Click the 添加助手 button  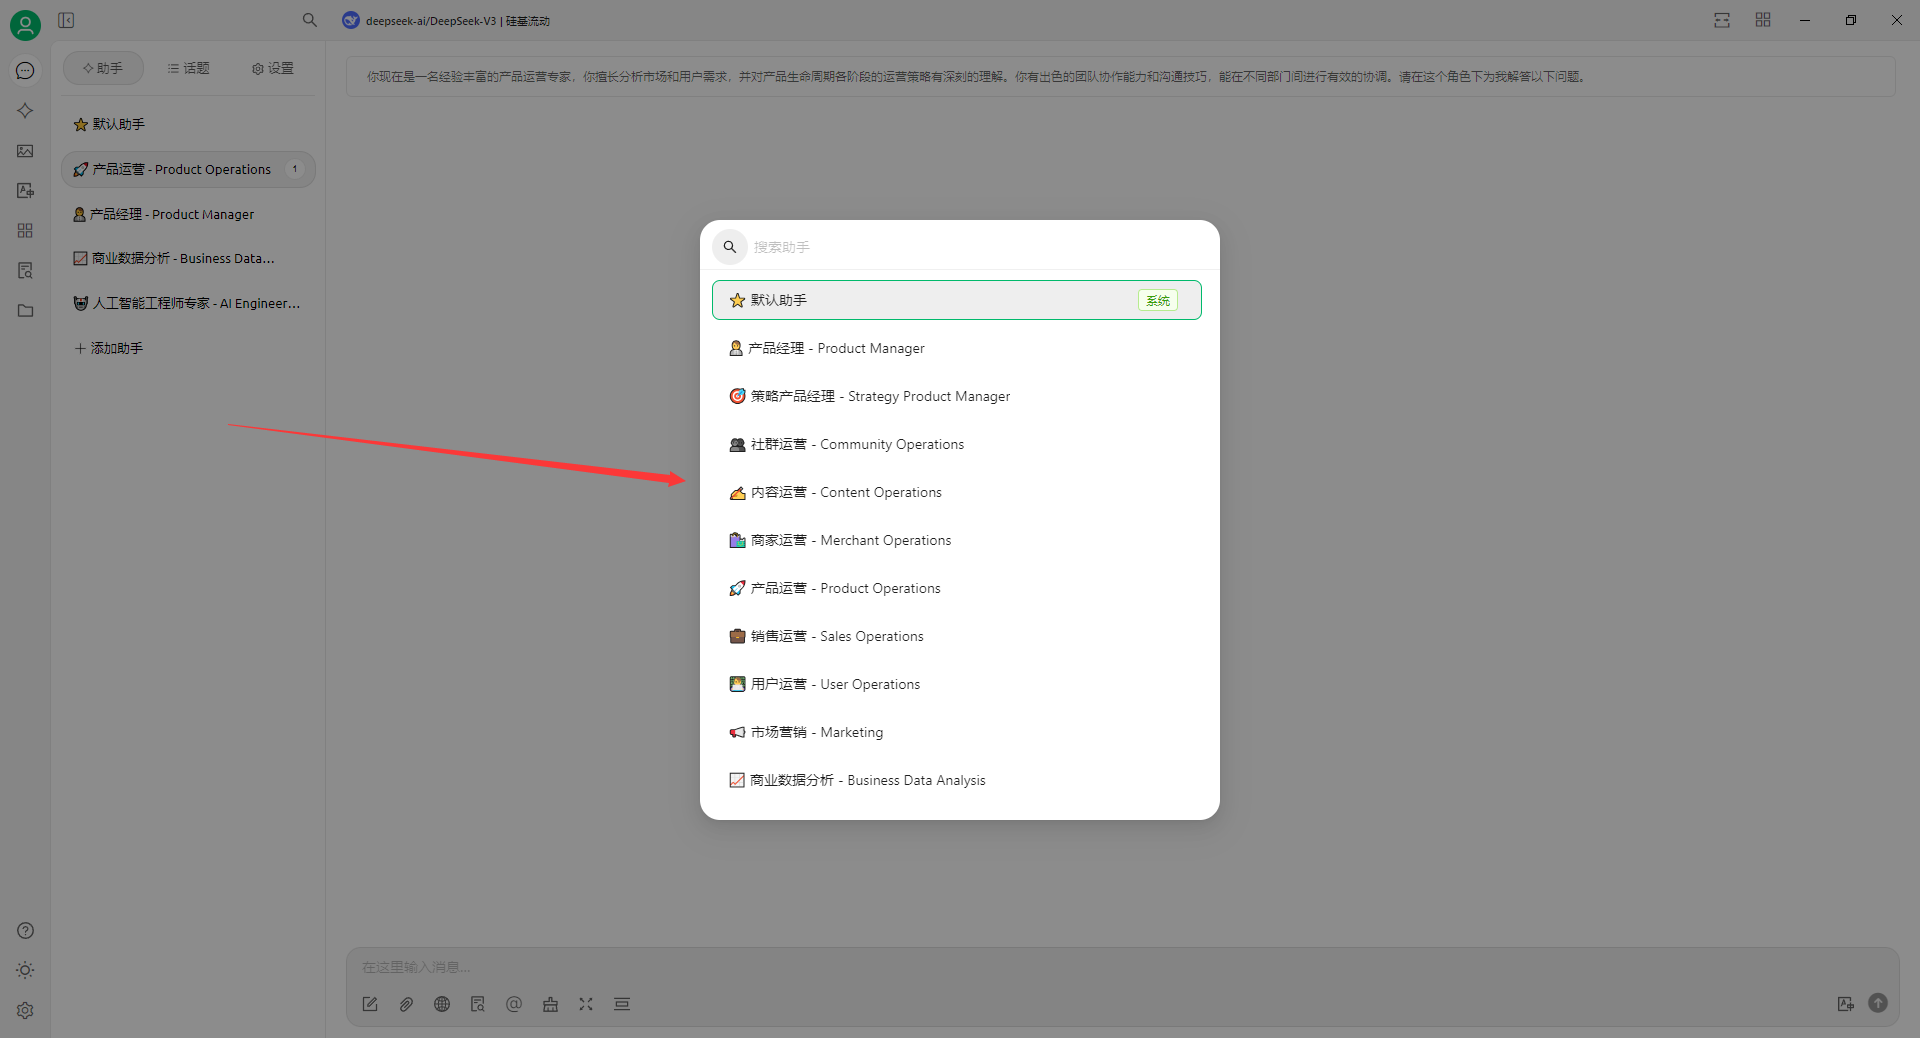pos(109,348)
